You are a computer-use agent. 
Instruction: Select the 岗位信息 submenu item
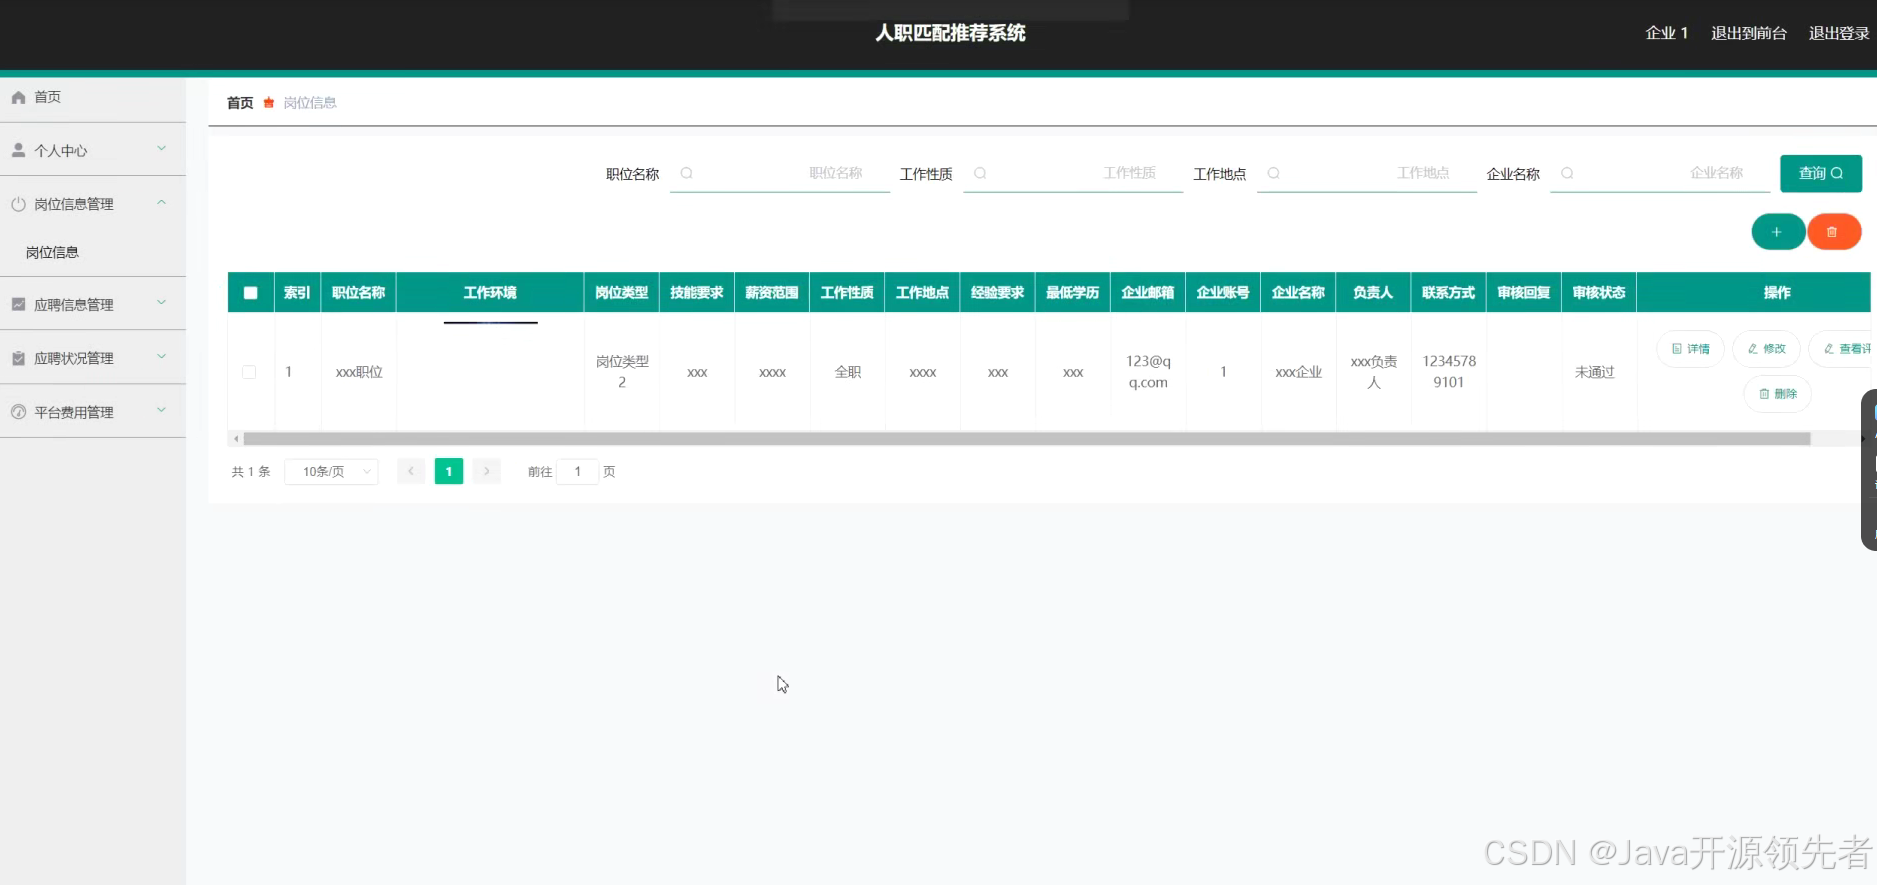(93, 252)
